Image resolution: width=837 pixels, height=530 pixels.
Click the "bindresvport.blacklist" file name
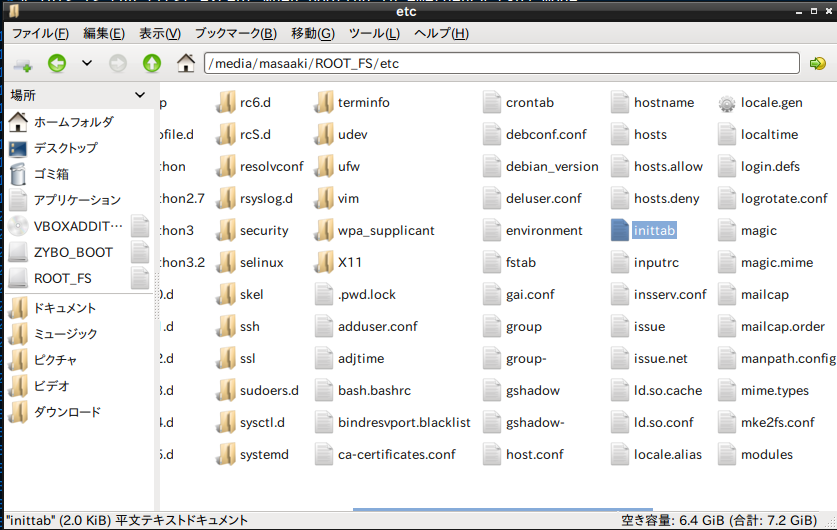click(404, 423)
